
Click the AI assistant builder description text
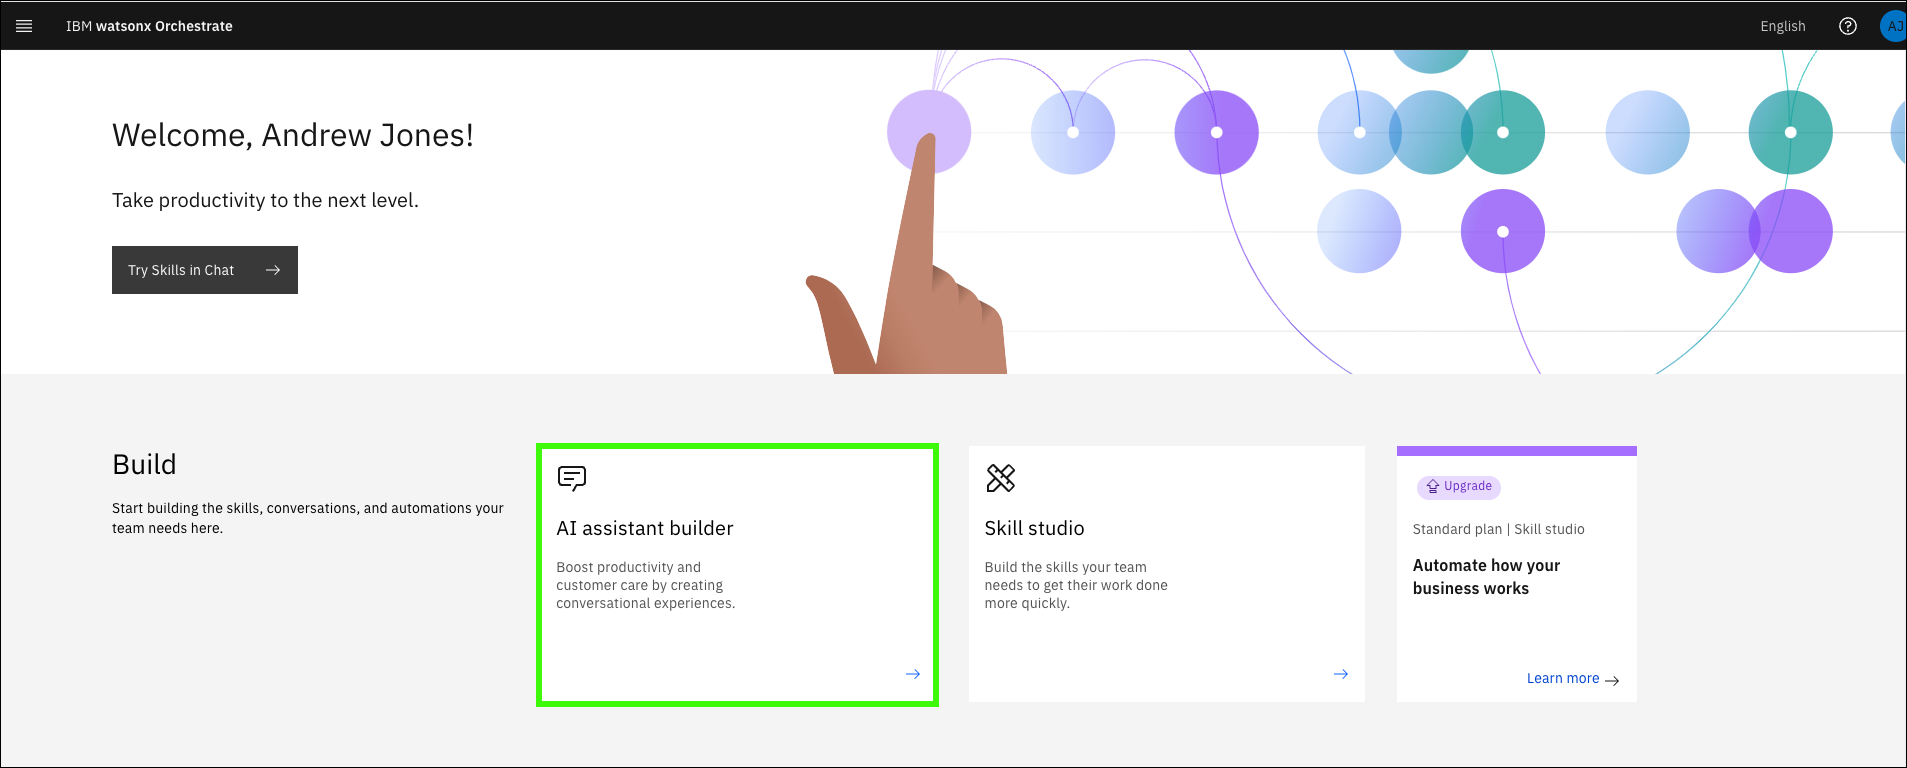[645, 585]
